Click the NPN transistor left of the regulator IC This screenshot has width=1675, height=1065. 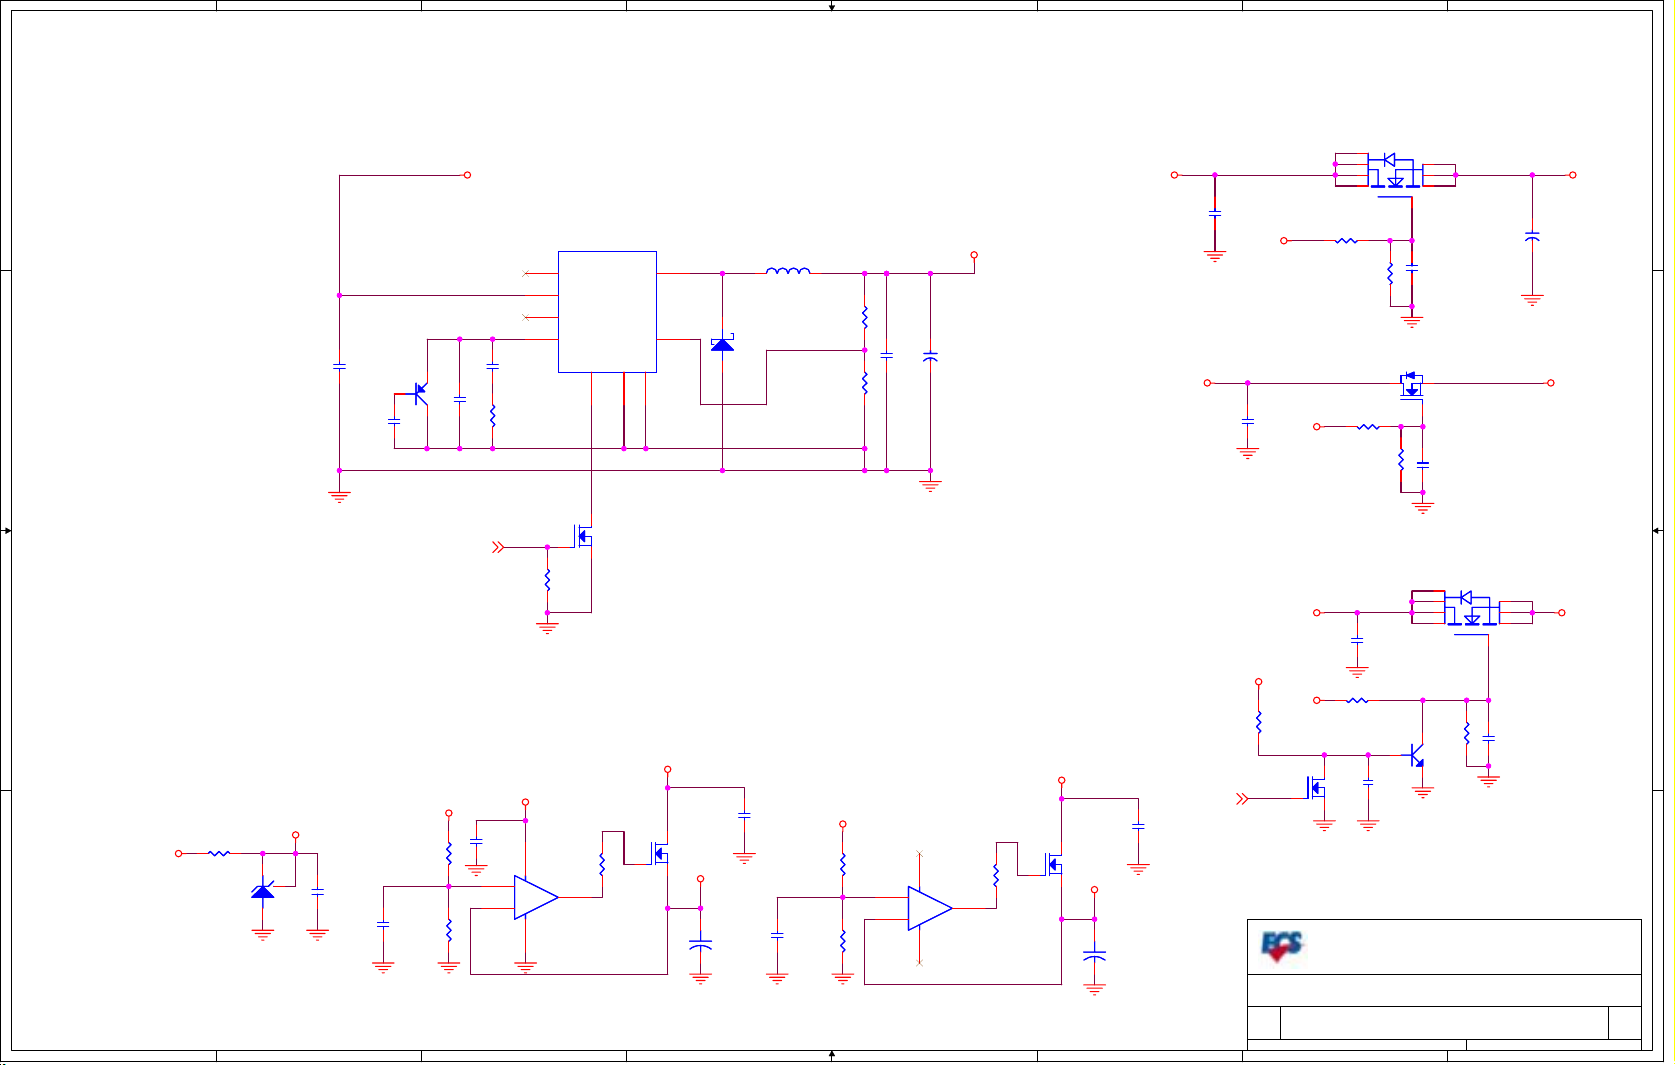pos(420,394)
